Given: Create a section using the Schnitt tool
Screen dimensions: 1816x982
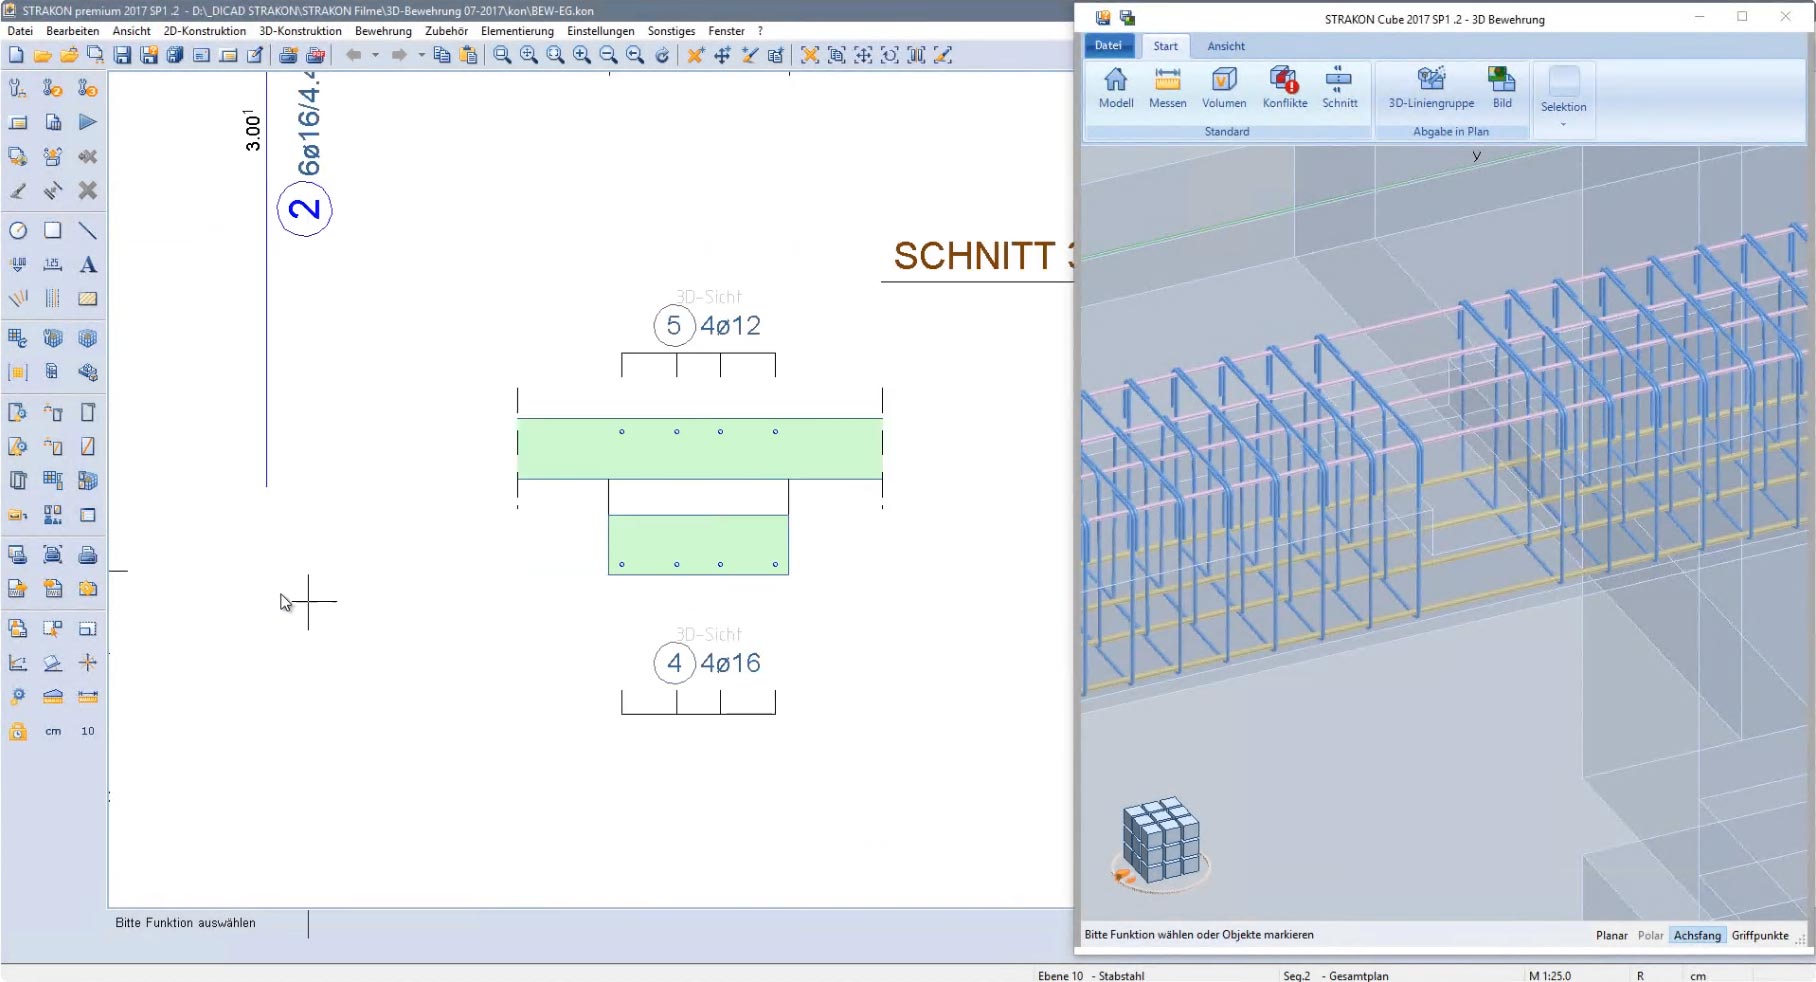Looking at the screenshot, I should (x=1340, y=88).
